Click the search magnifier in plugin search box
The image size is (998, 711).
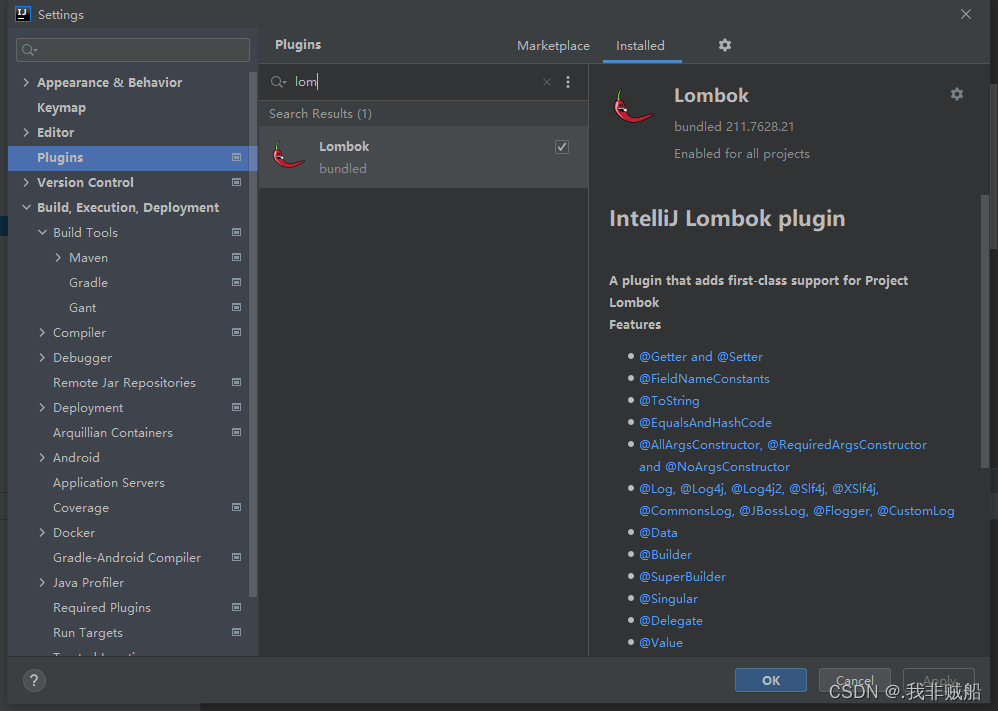click(278, 81)
